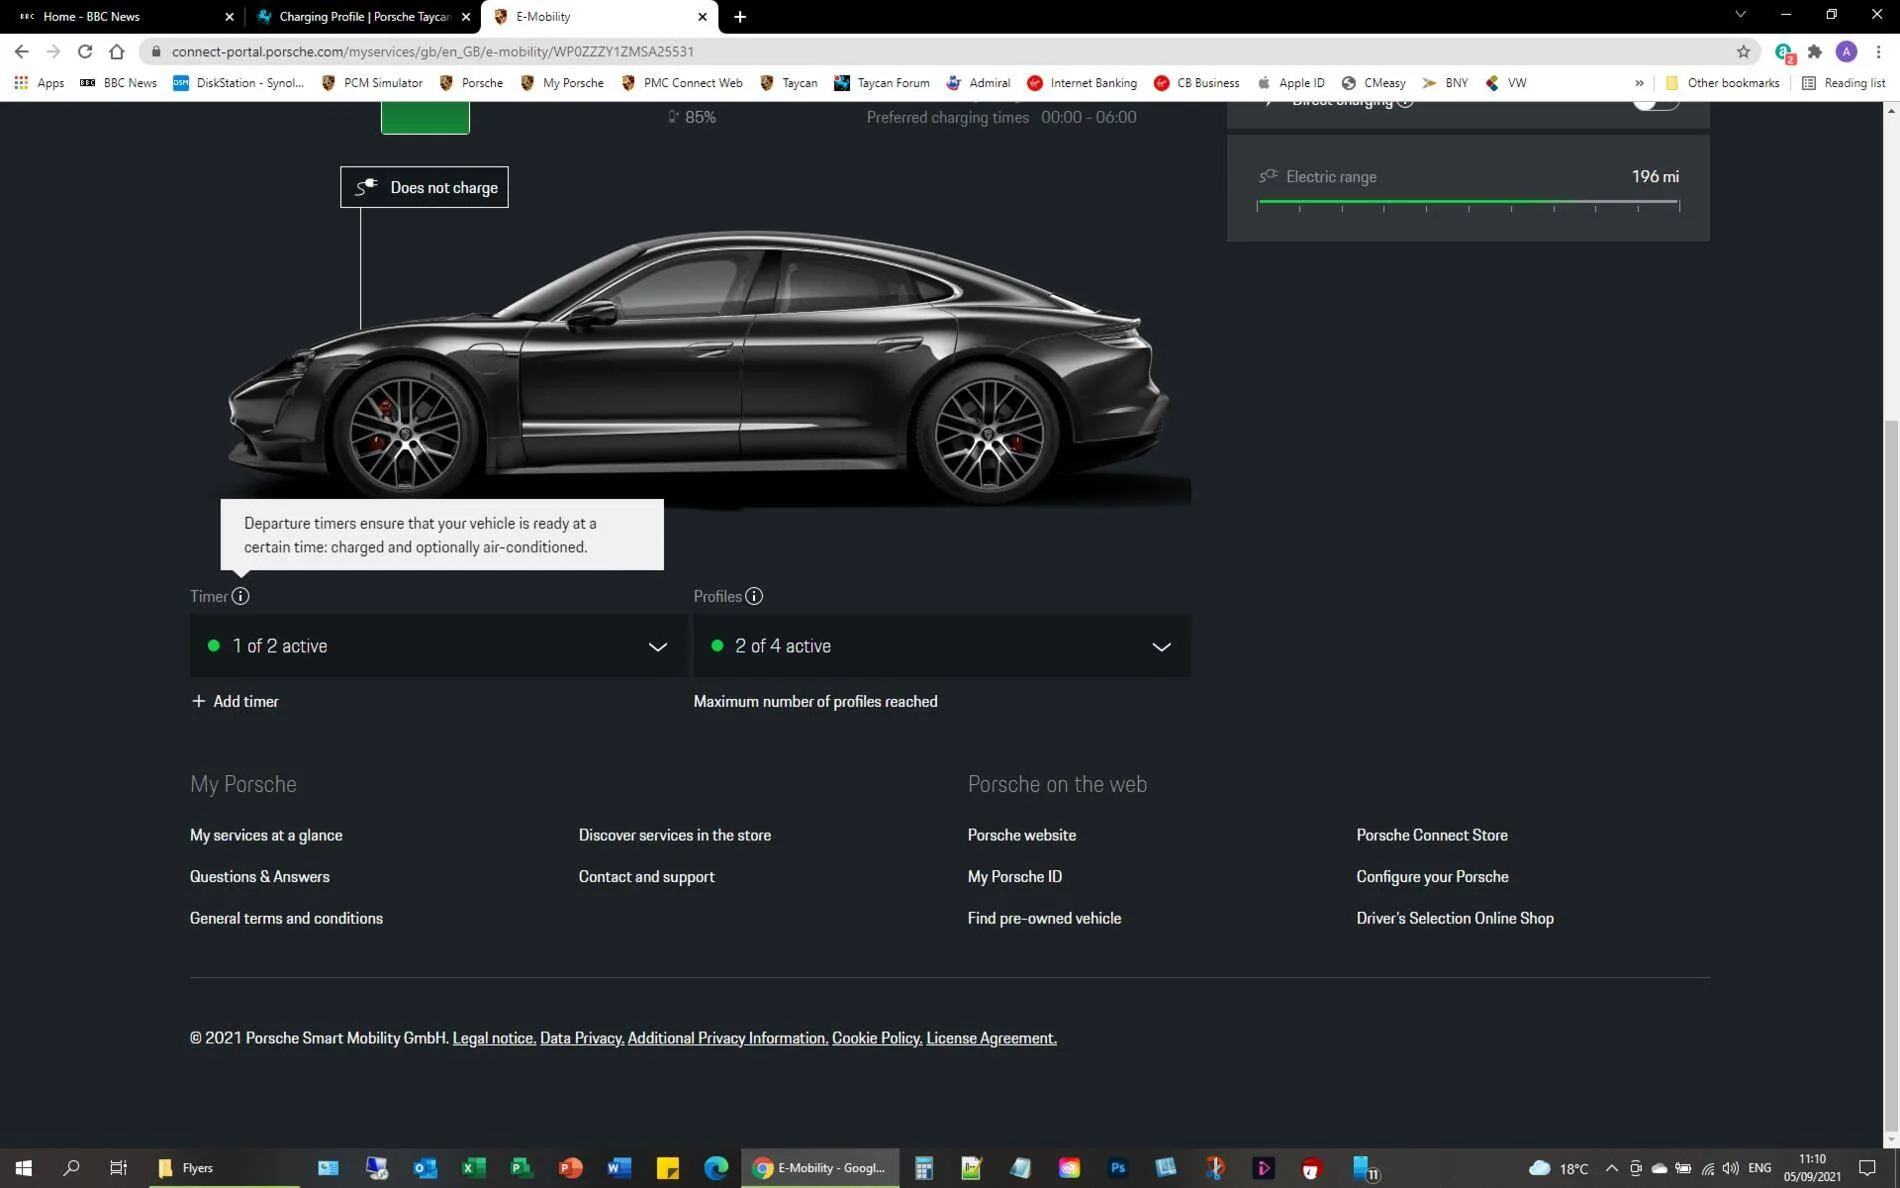Image resolution: width=1900 pixels, height=1188 pixels.
Task: Close the Home - BBC News tab
Action: [229, 16]
